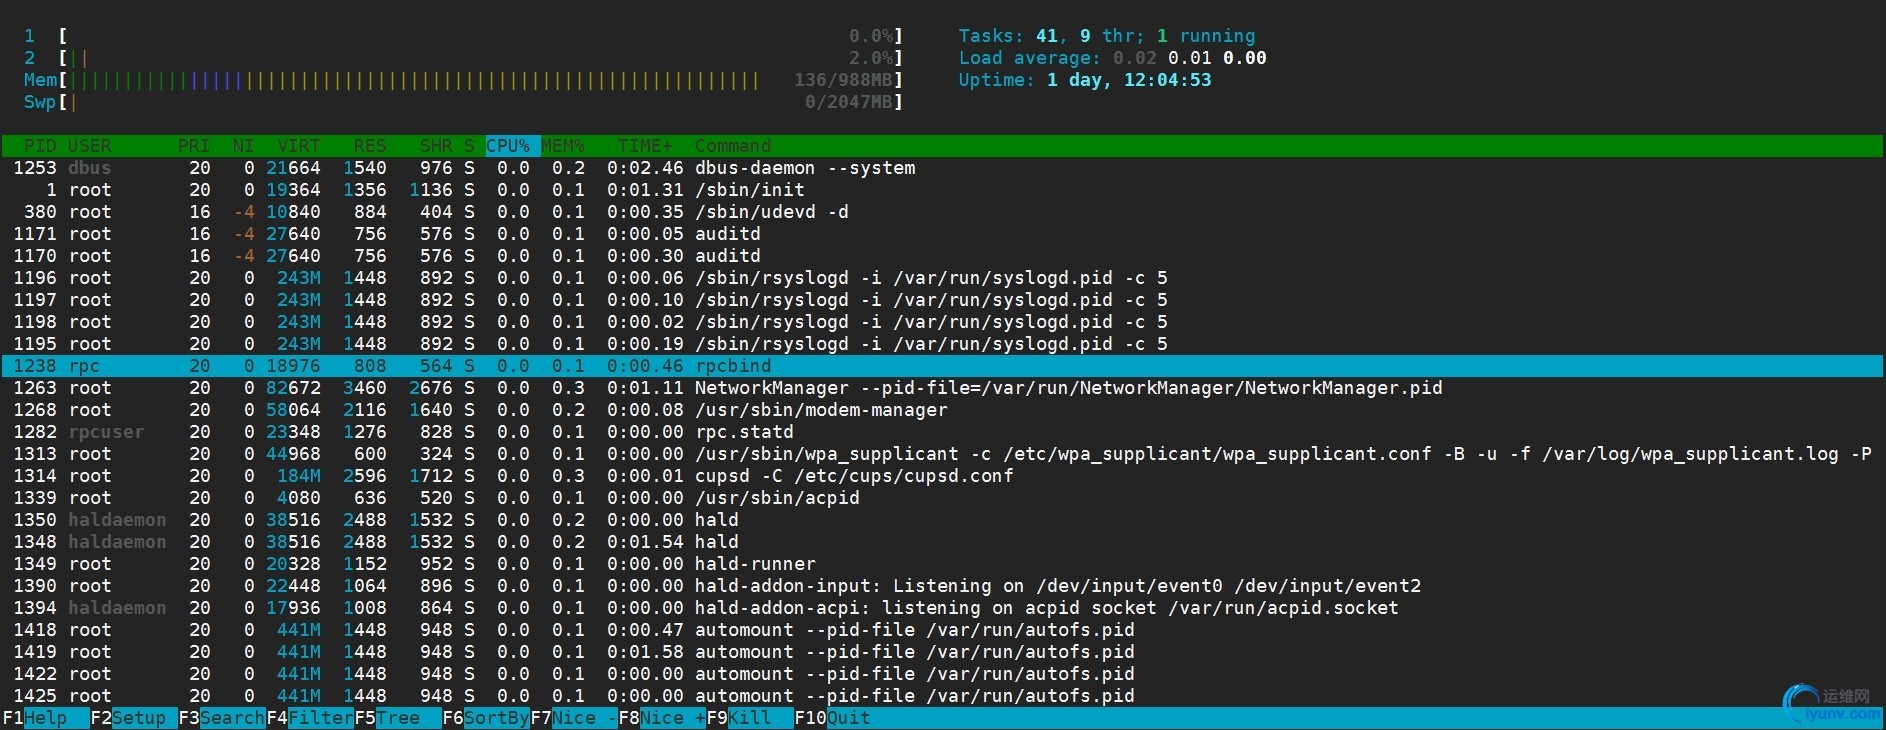Select the rsyslogd row with PID 1197

(943, 300)
